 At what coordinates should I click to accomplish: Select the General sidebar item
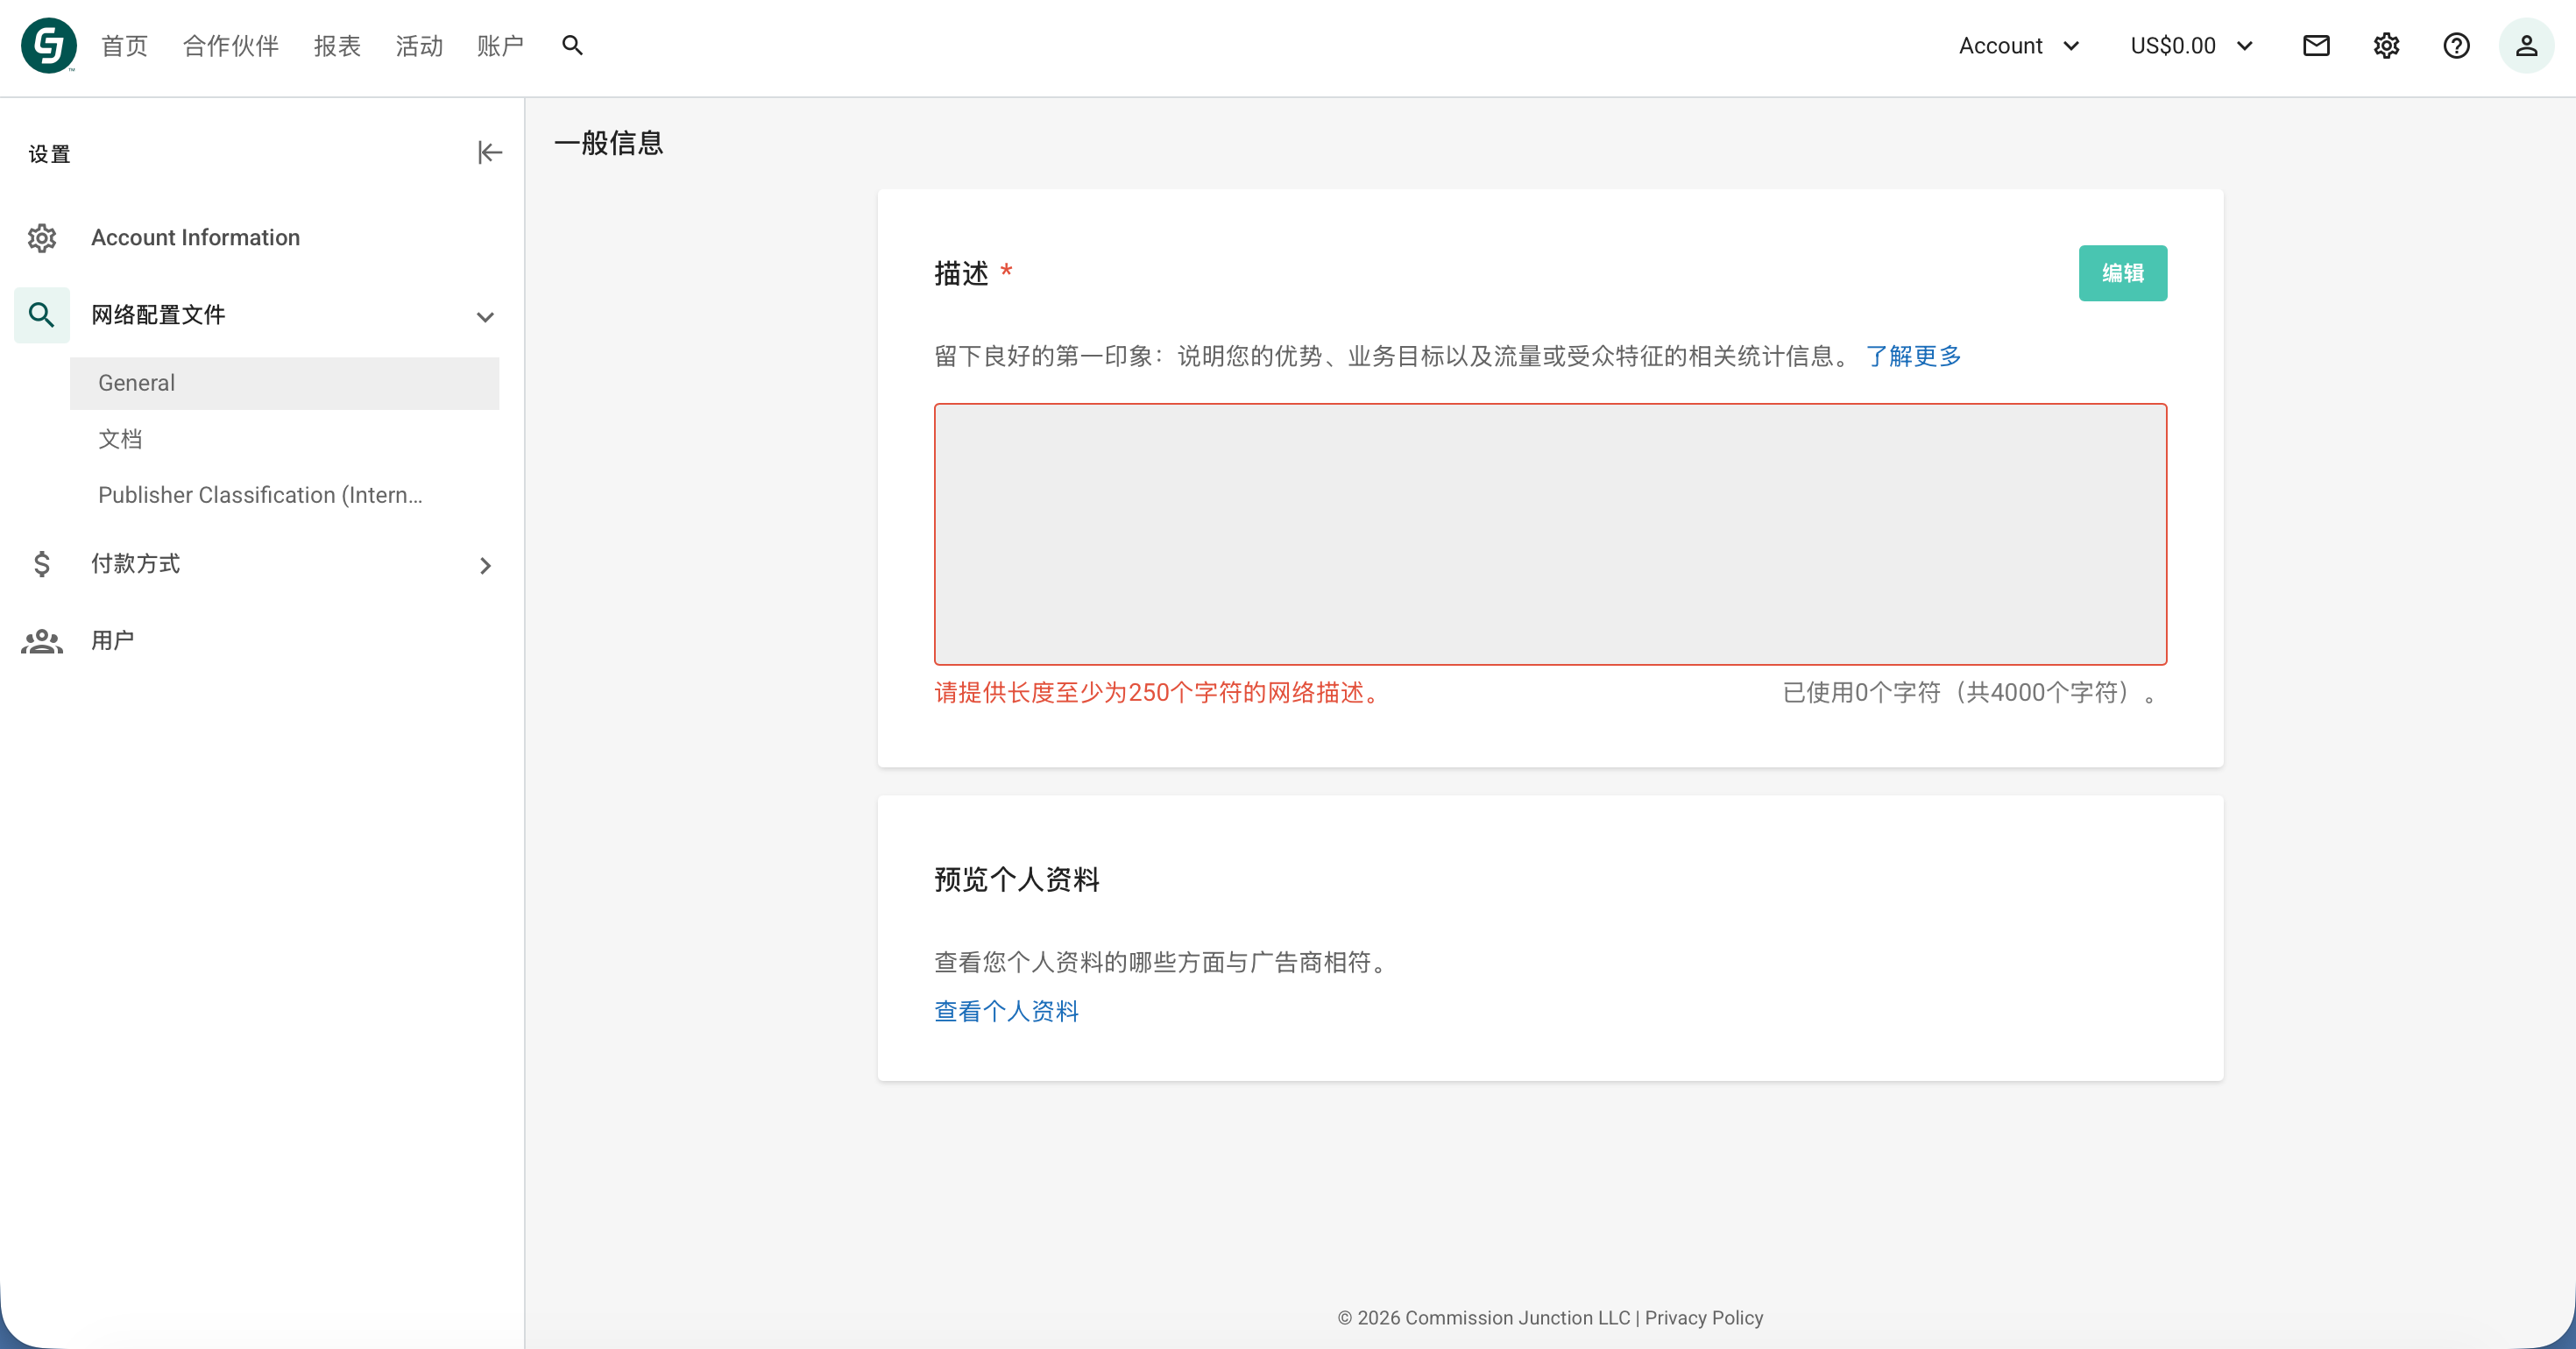click(x=284, y=383)
